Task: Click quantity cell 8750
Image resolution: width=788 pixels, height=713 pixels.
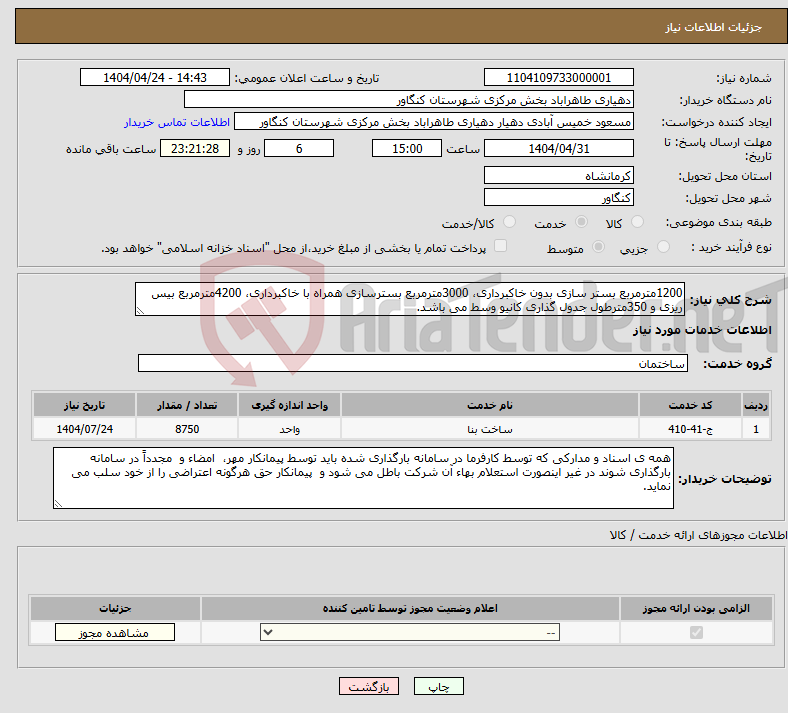Action: pos(187,429)
